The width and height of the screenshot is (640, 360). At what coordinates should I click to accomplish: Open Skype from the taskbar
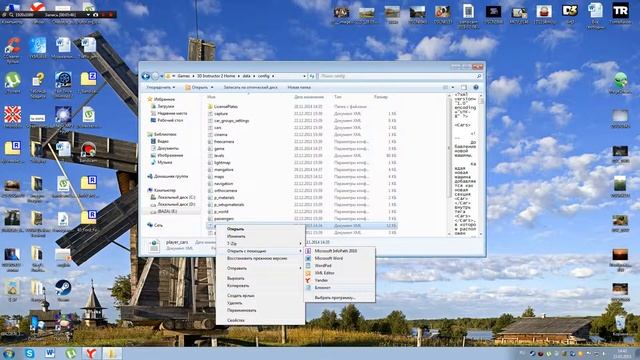[29, 353]
